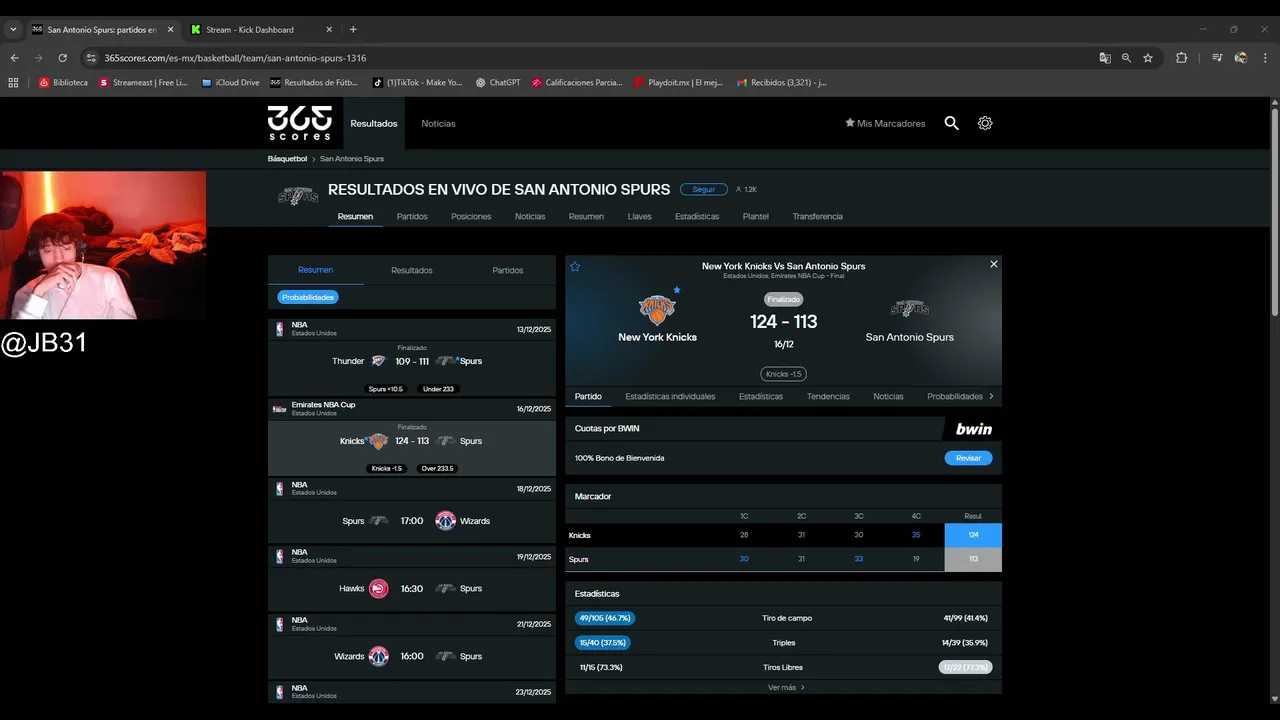Toggle the Probabilidades pill filter
Image resolution: width=1280 pixels, height=720 pixels.
tap(308, 297)
